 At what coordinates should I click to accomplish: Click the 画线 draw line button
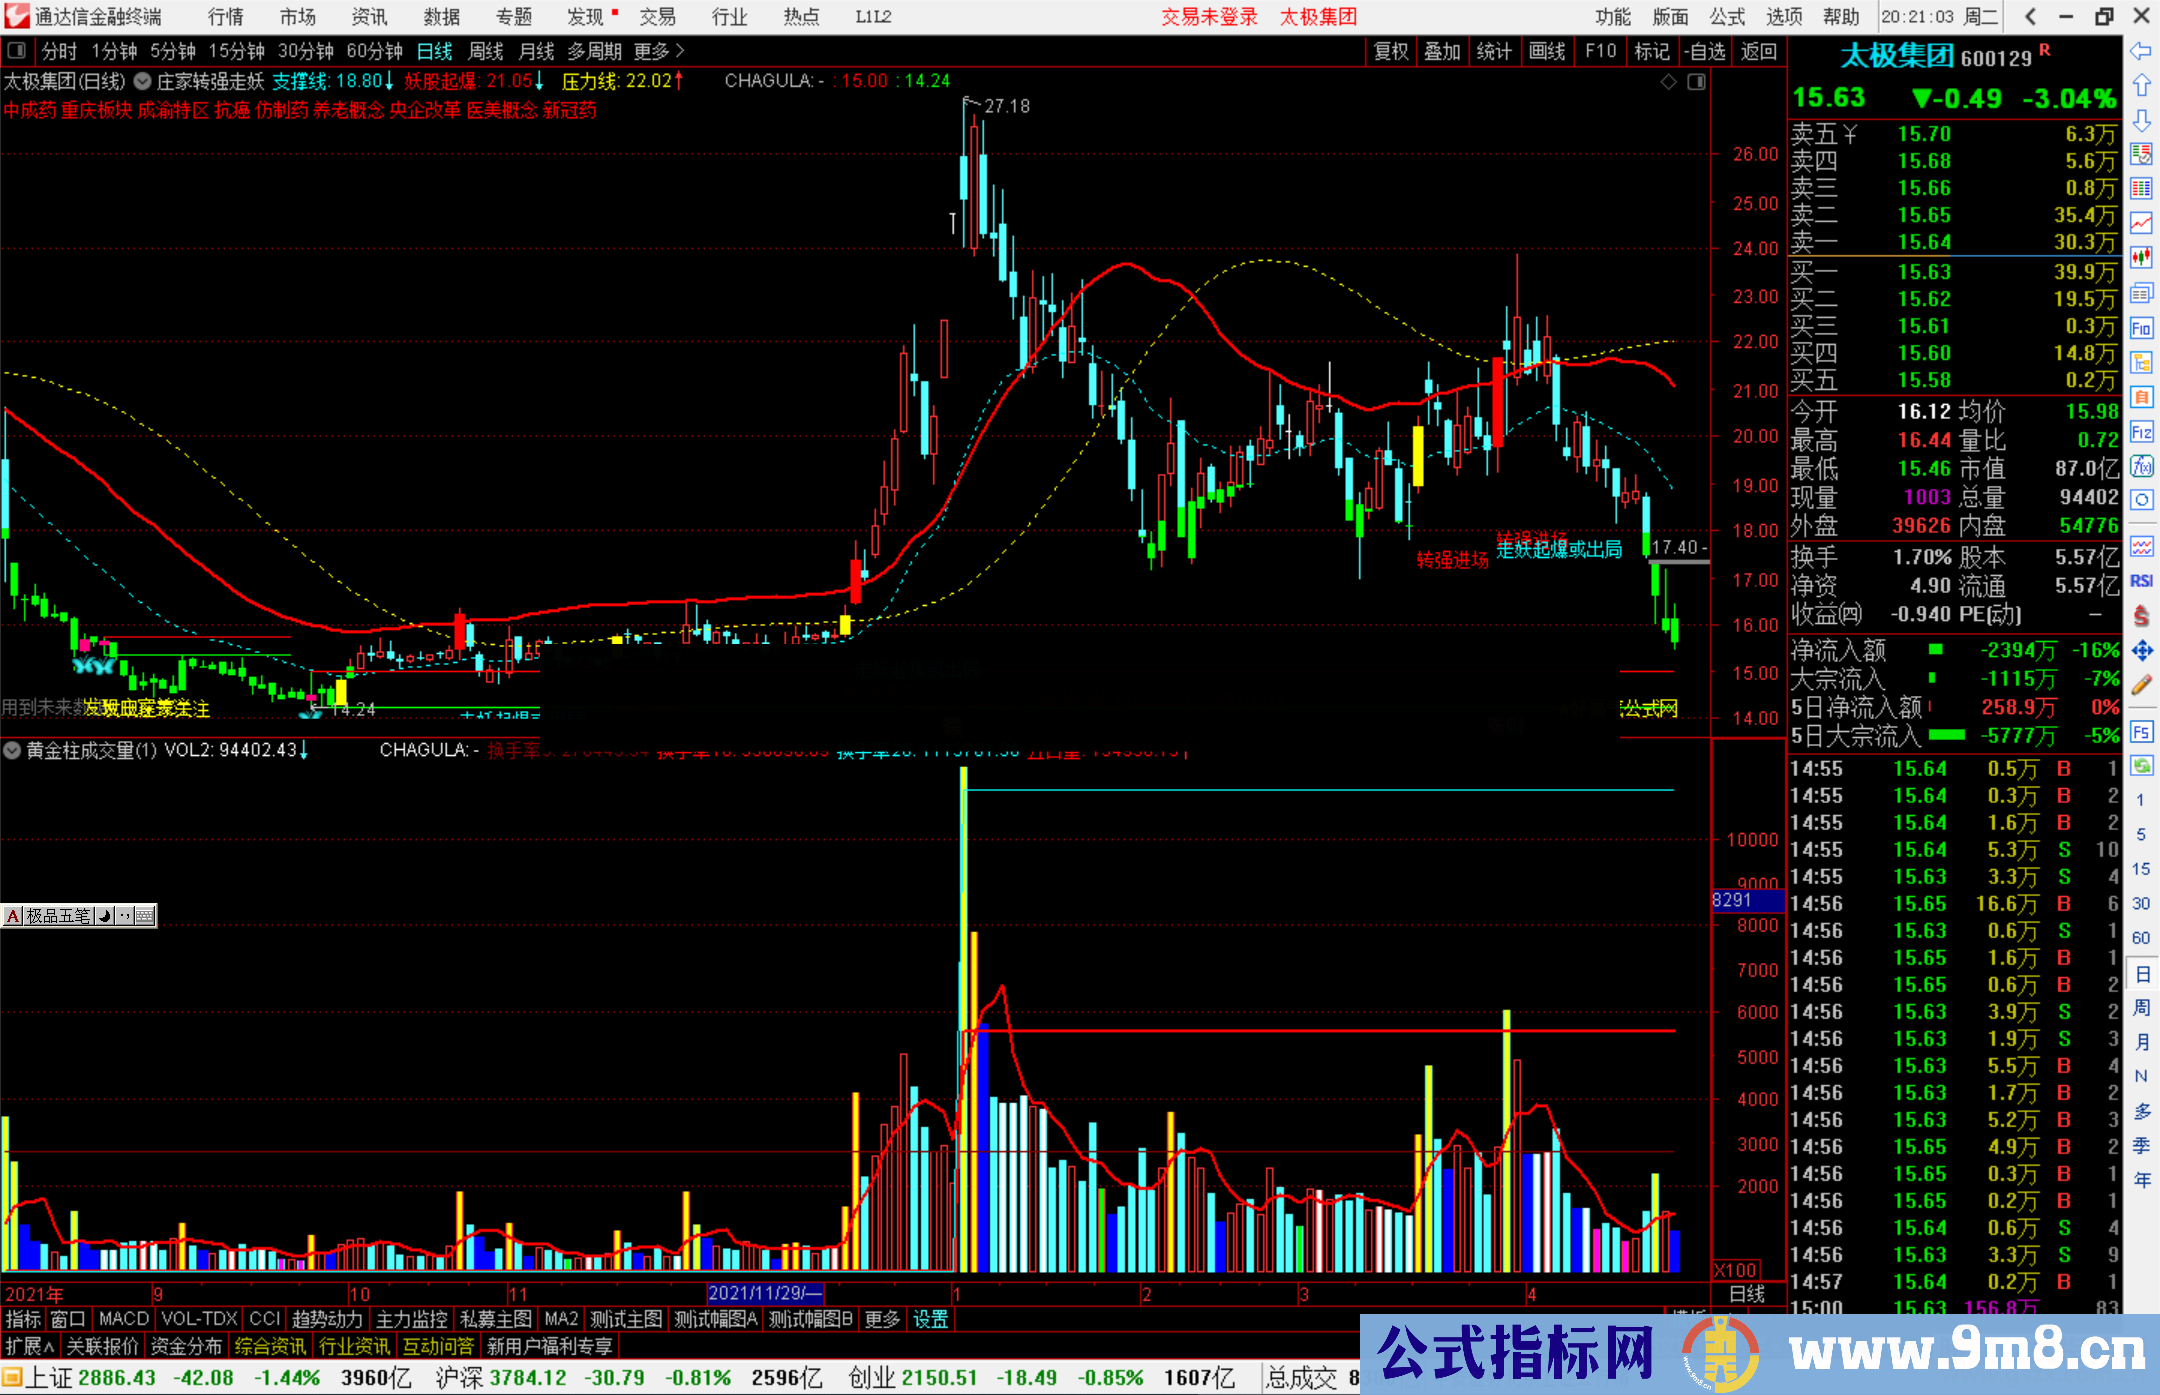[1547, 51]
